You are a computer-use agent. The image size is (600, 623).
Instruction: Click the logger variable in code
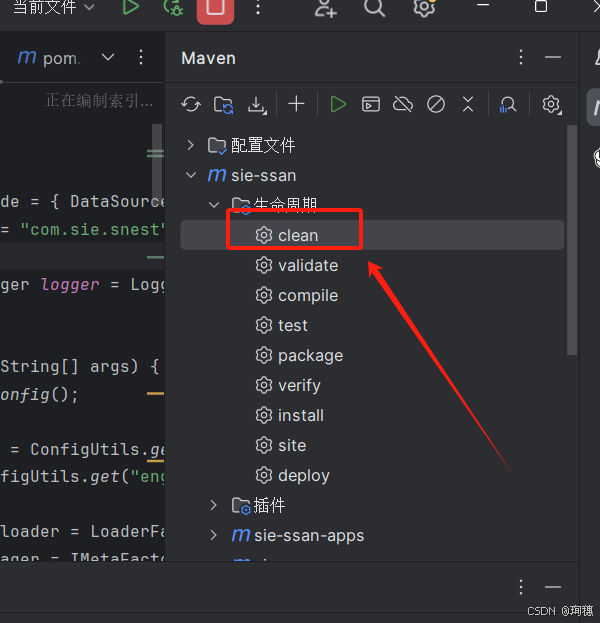coord(70,284)
